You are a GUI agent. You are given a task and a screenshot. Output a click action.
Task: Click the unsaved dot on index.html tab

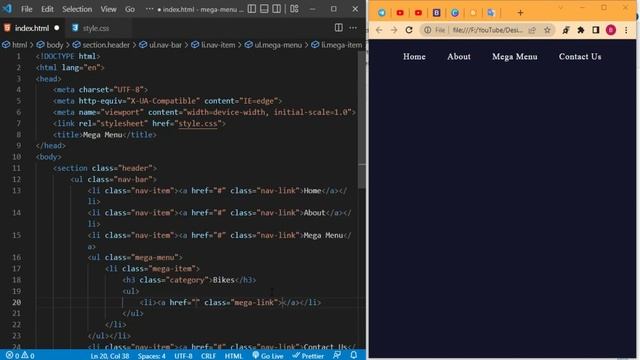(x=57, y=28)
